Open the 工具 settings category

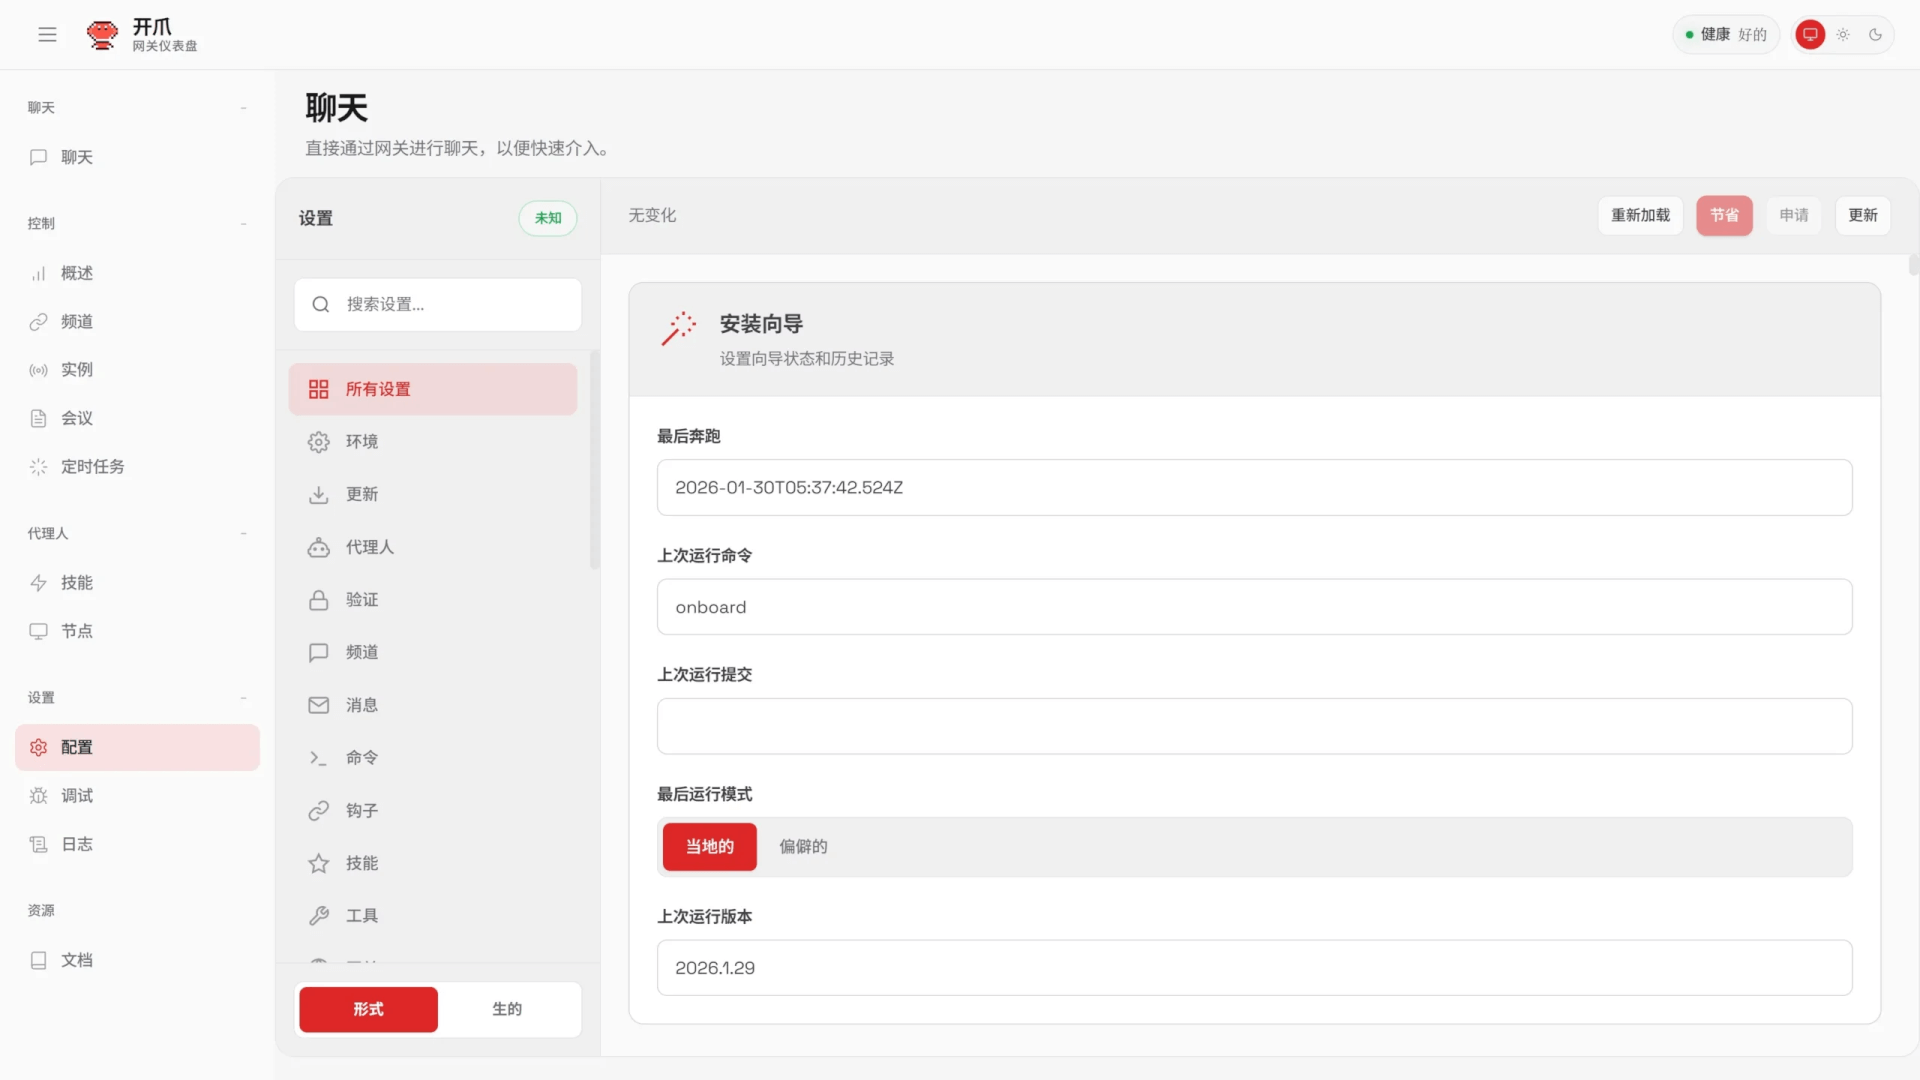(362, 915)
